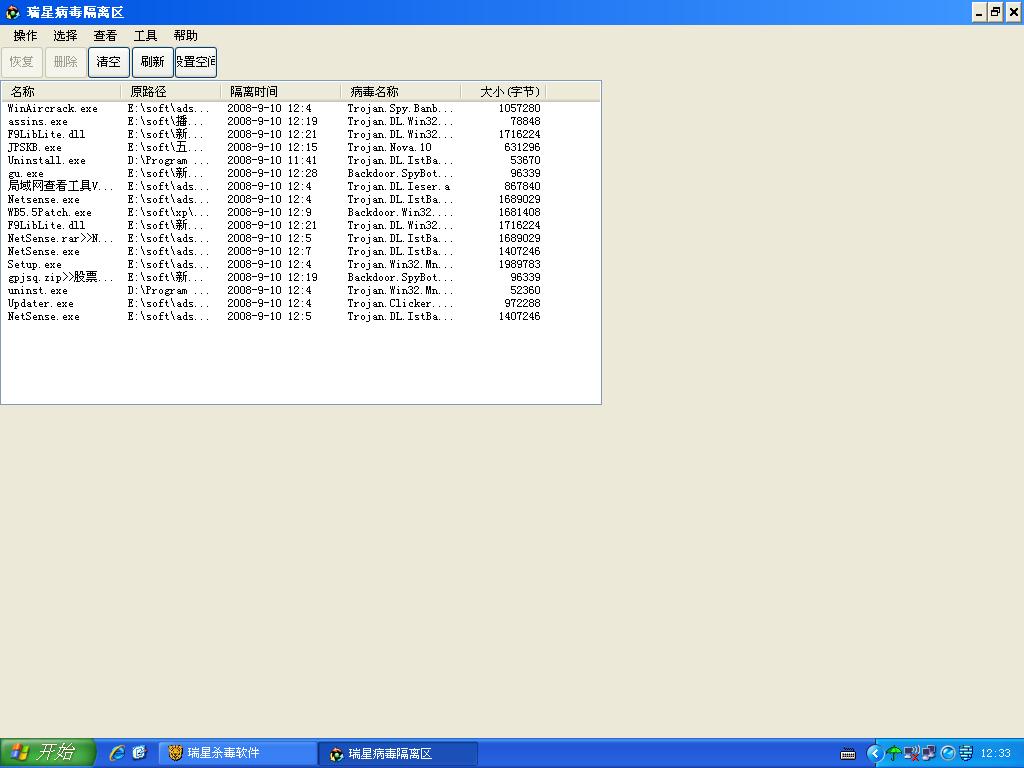The height and width of the screenshot is (768, 1024).
Task: Select the Netsense.exe entry sized 1689029
Action: [44, 200]
